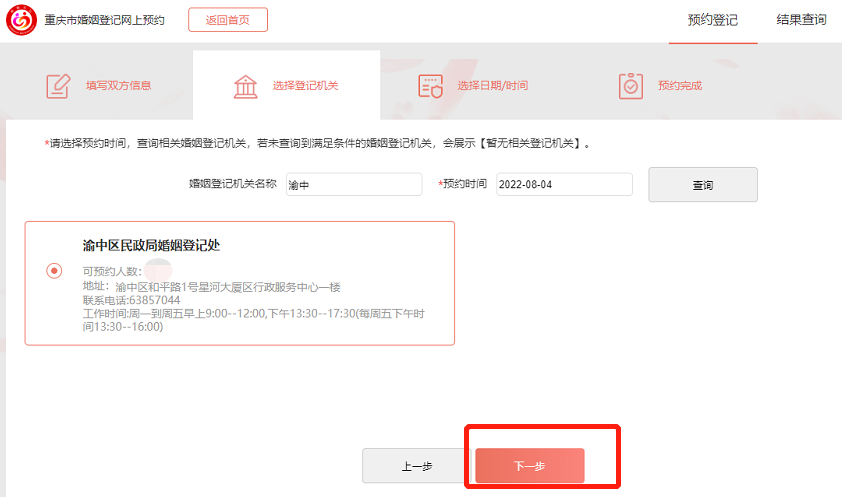This screenshot has width=842, height=497.
Task: Open the 结果查询 tab
Action: point(801,20)
